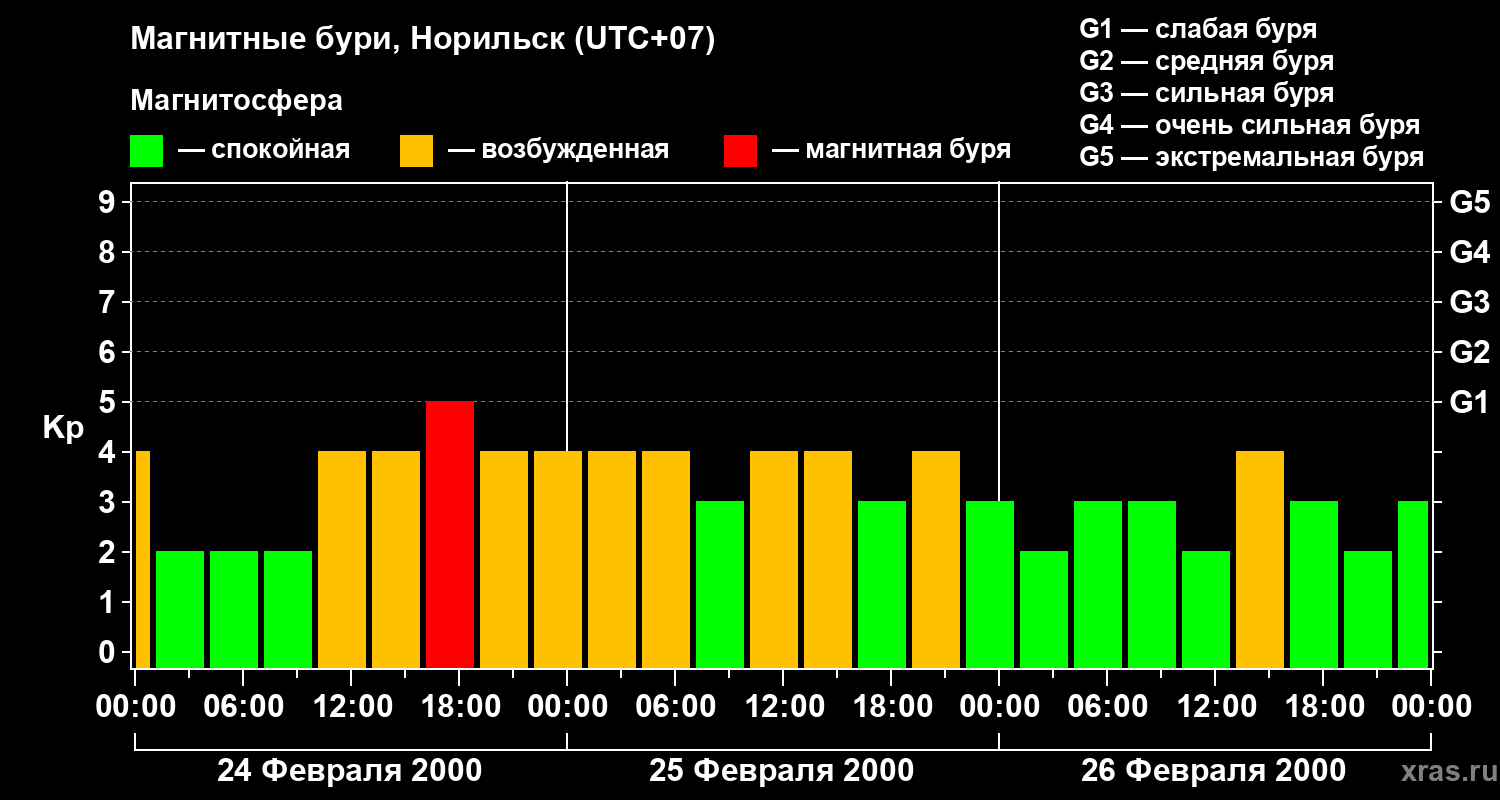Select the only orange bar on 26 February
Viewport: 1500px width, 800px height.
[x=1260, y=559]
